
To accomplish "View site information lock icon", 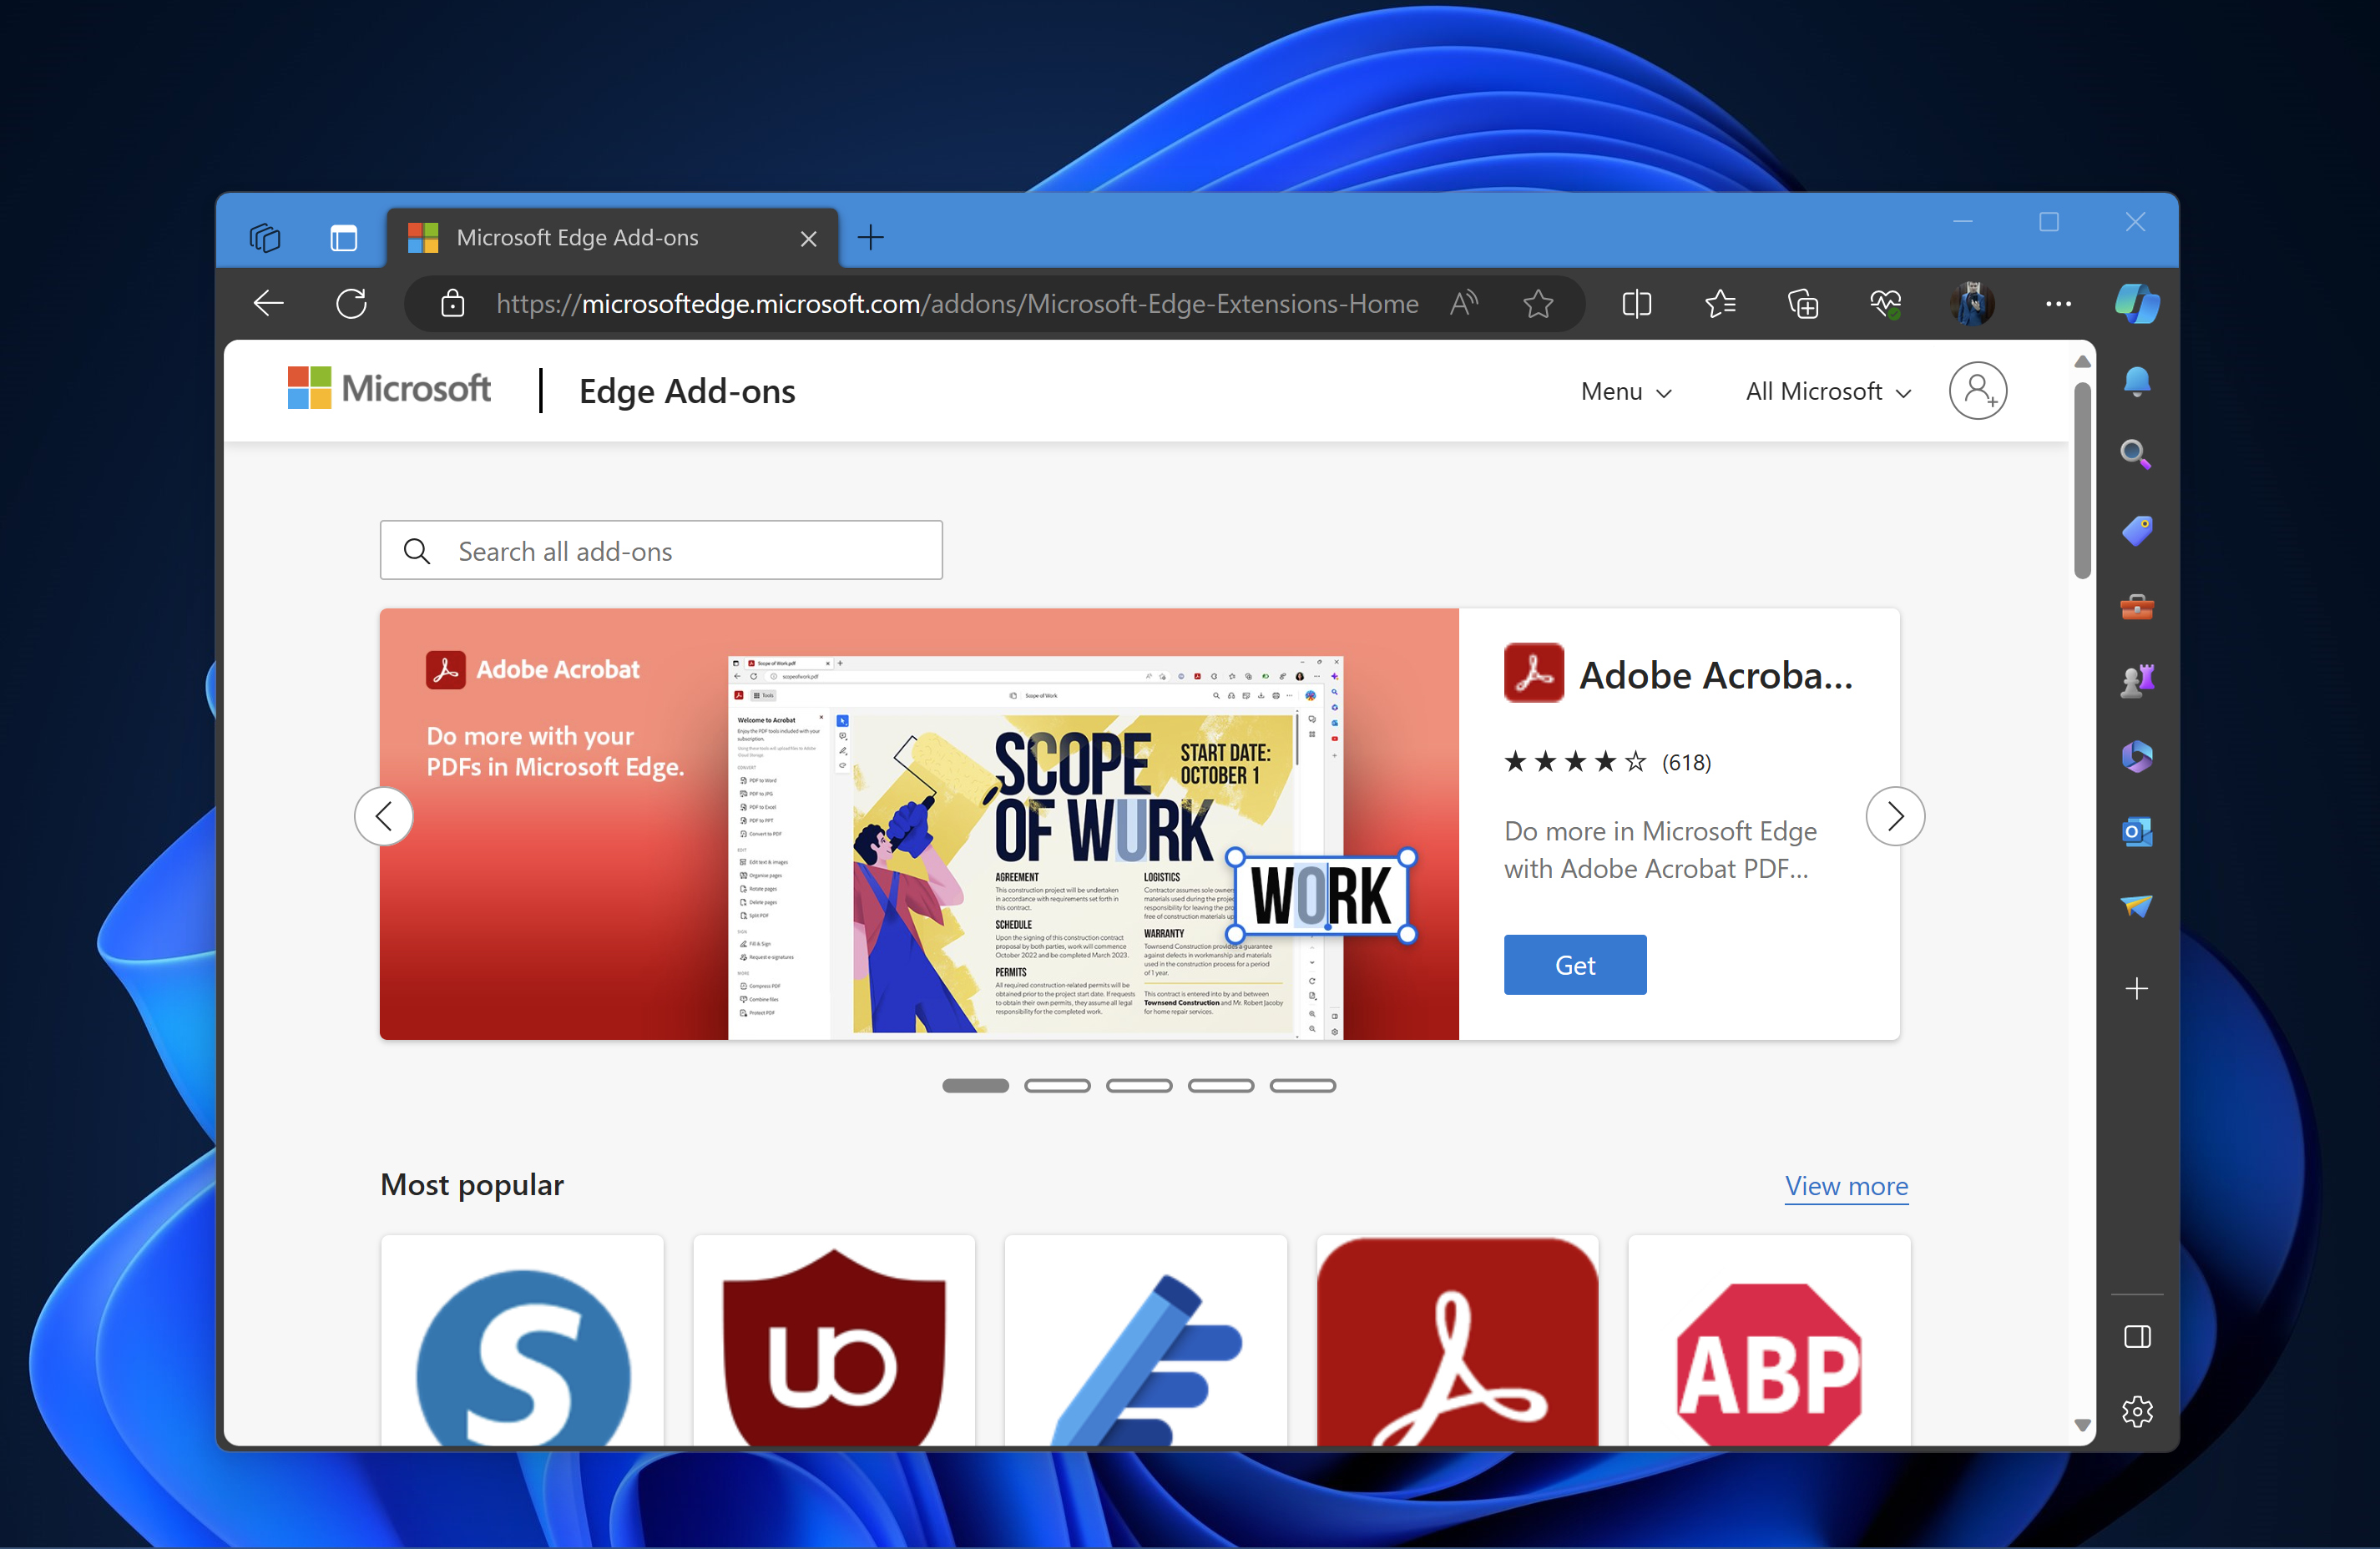I will 452,303.
